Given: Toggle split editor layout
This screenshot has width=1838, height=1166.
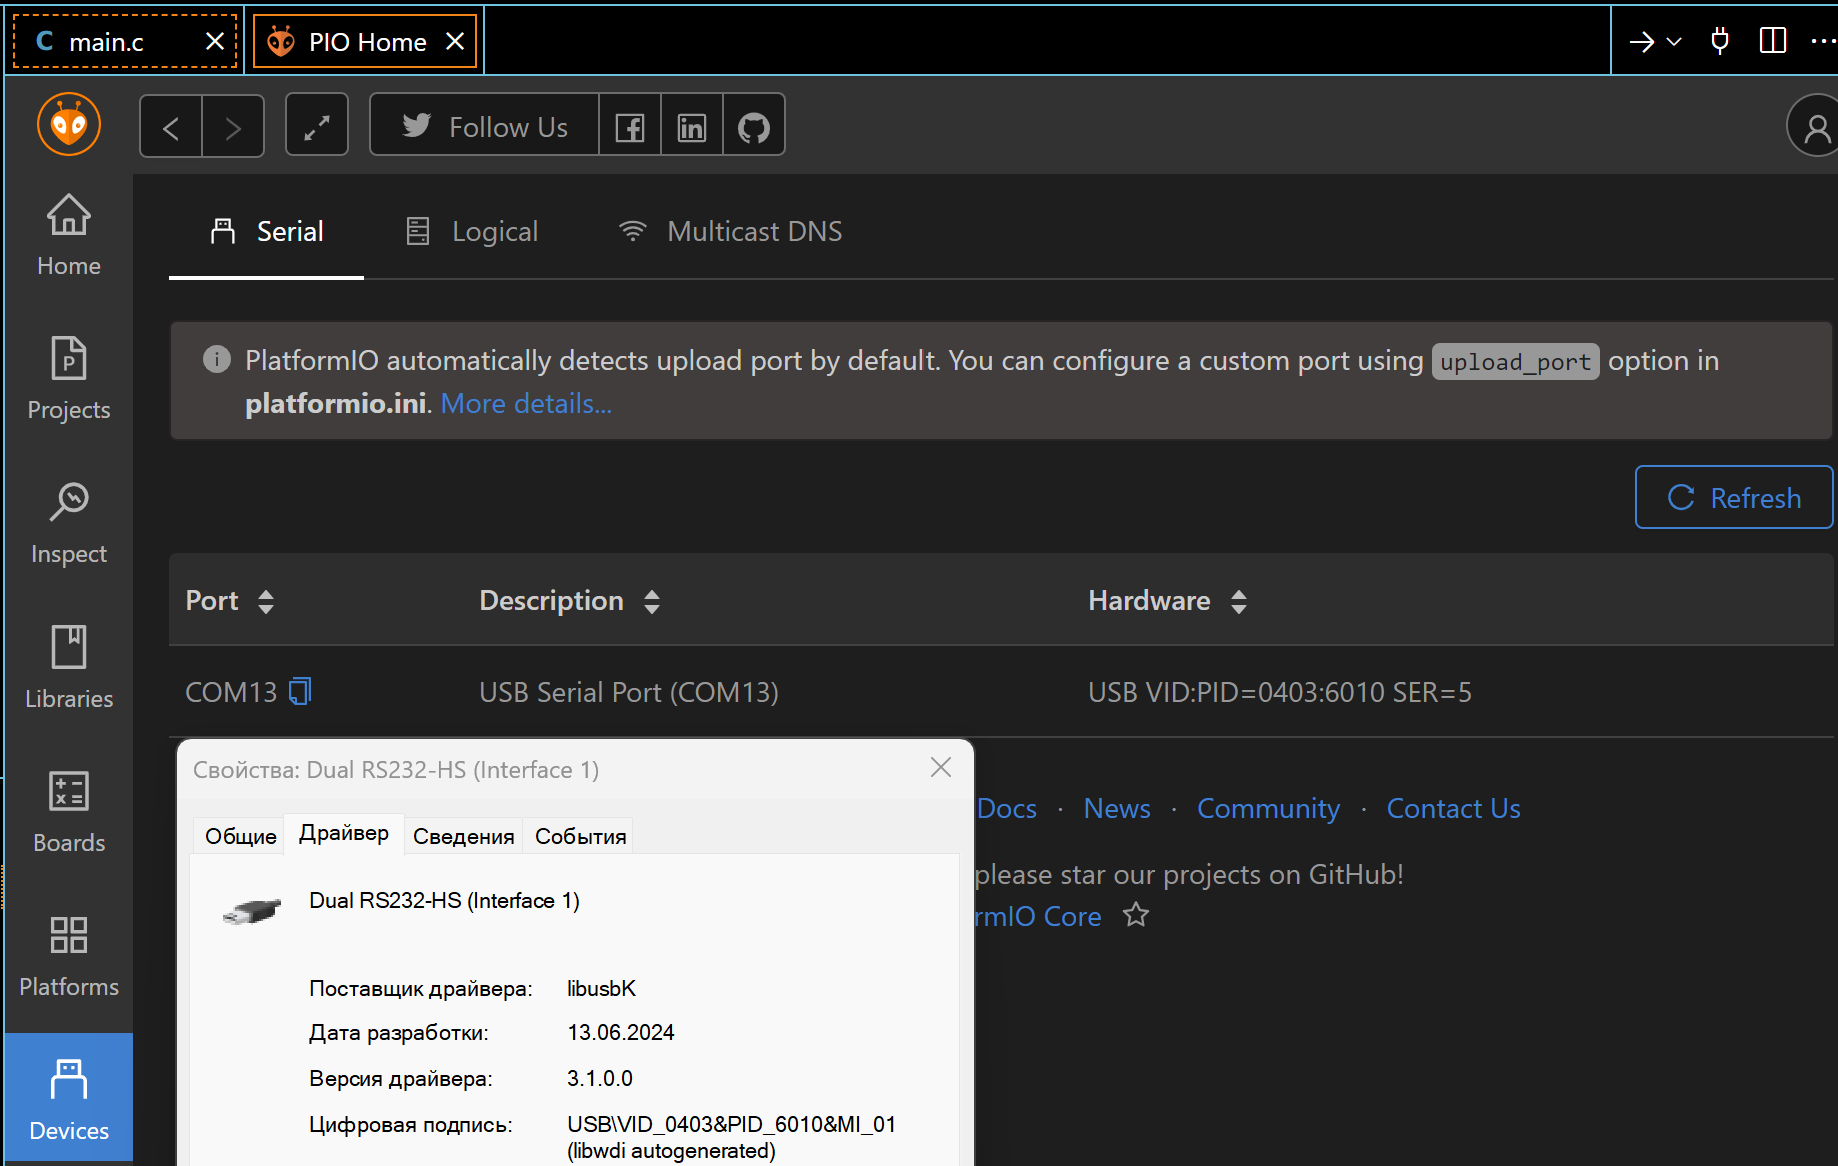Looking at the screenshot, I should click(x=1772, y=41).
